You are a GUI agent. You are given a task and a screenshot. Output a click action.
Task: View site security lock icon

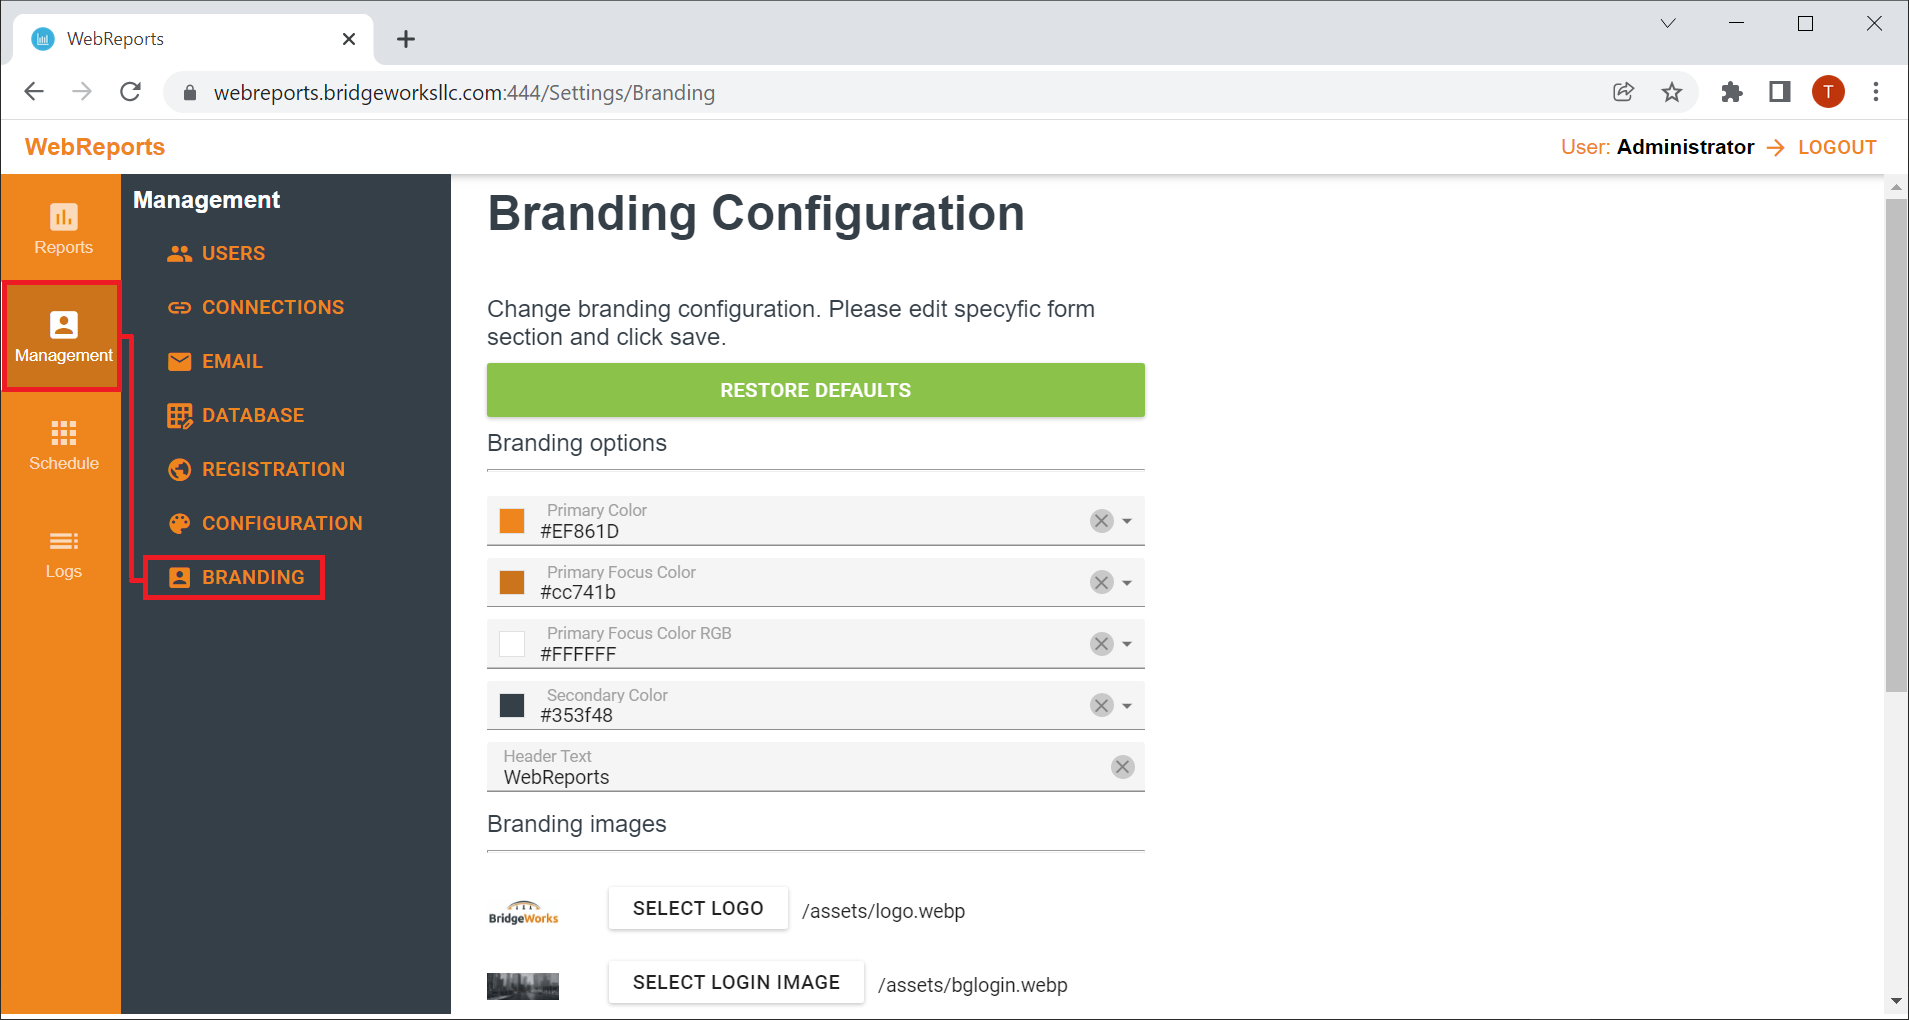(x=190, y=93)
